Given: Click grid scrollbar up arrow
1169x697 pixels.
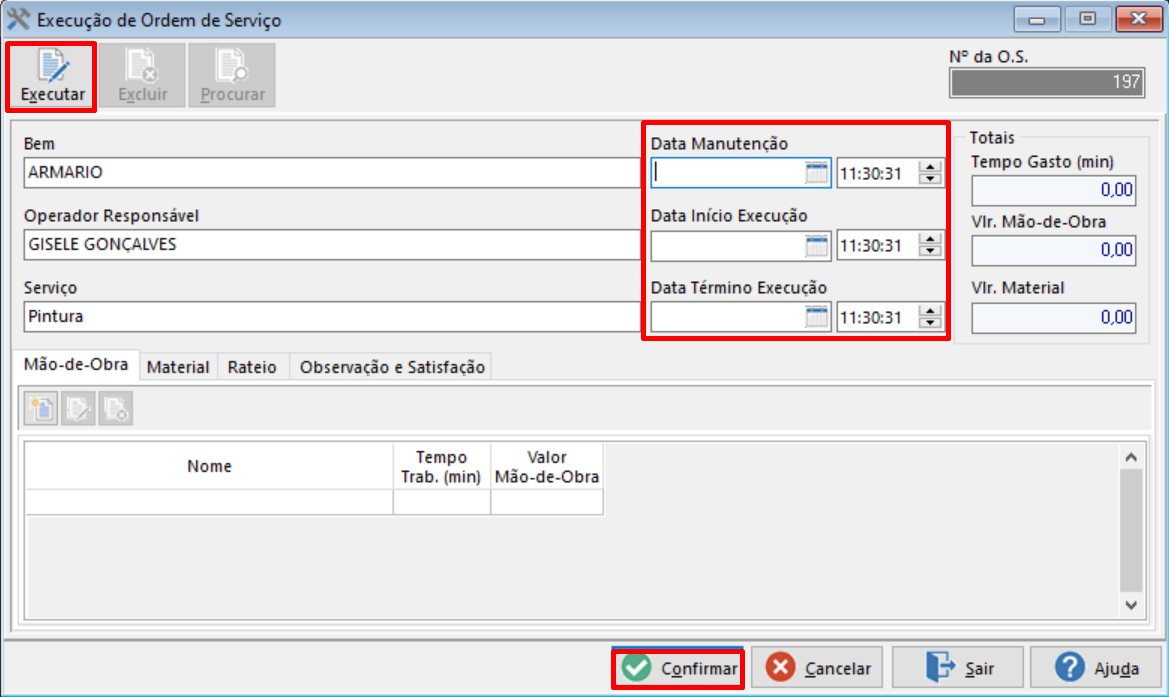Looking at the screenshot, I should (1131, 456).
